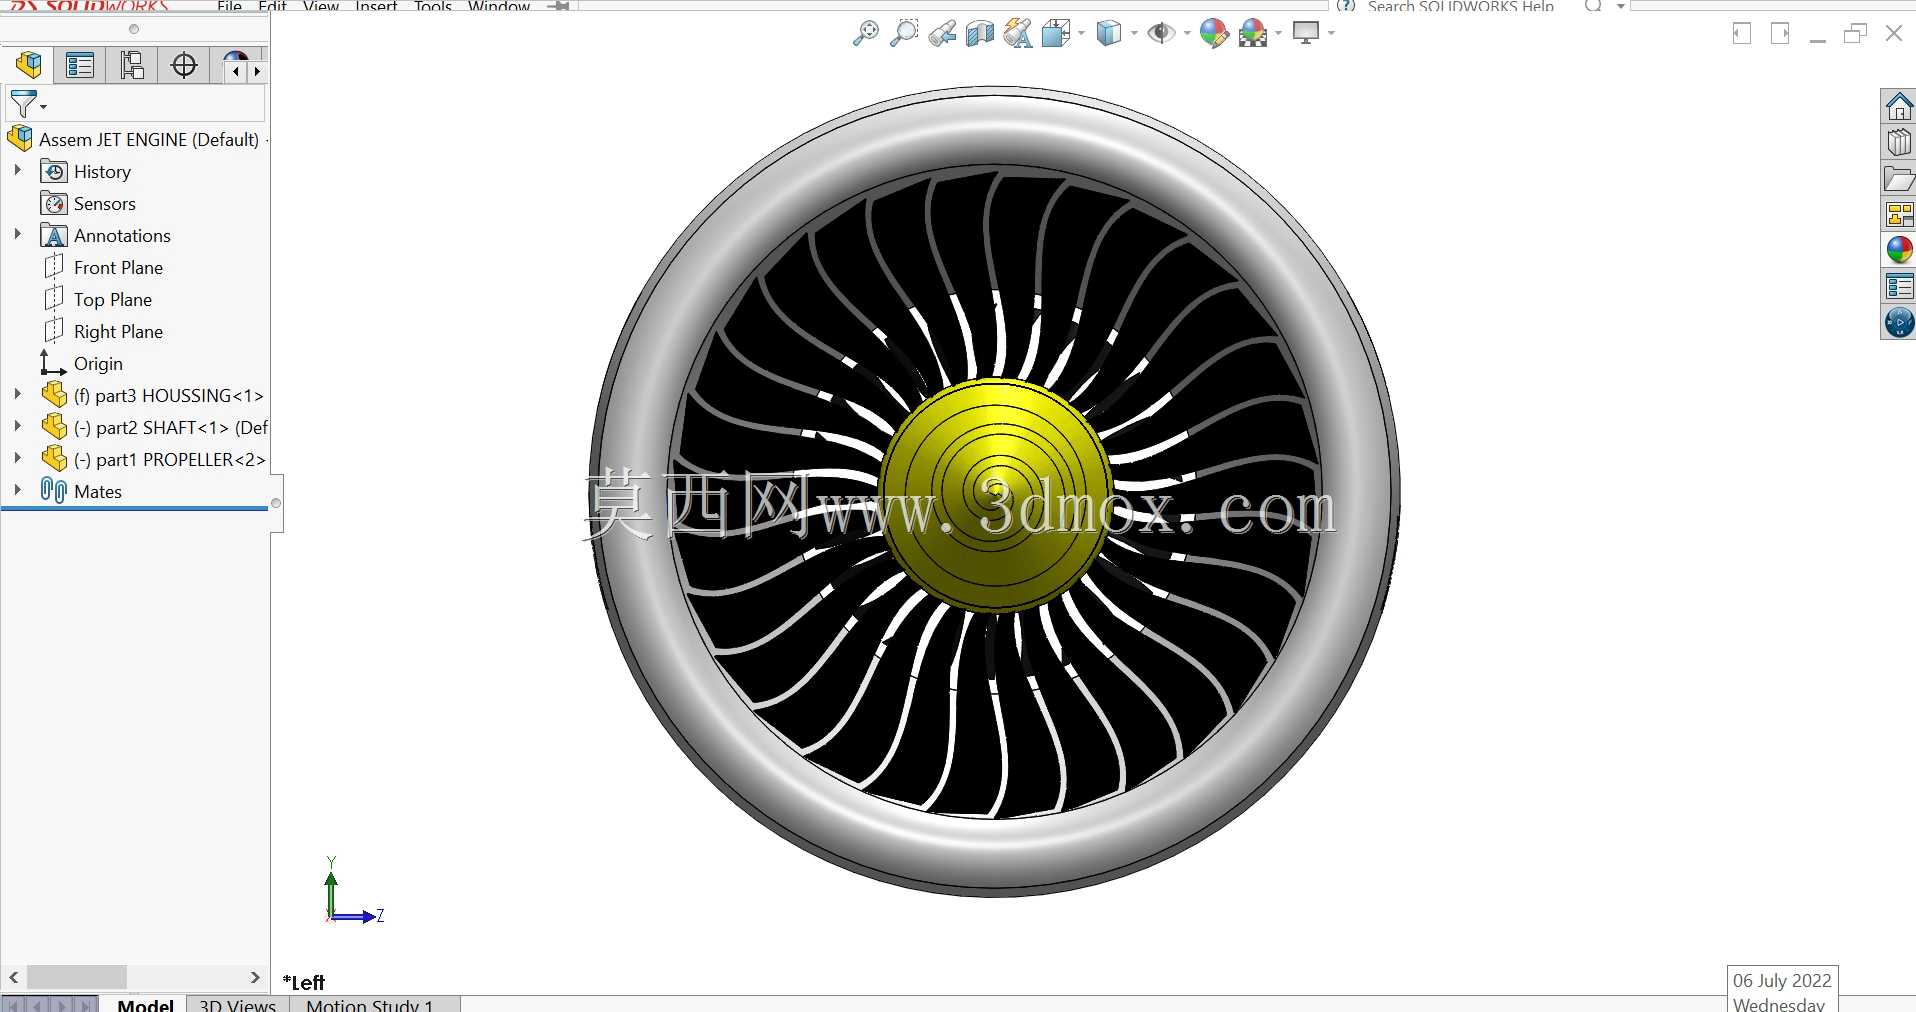Select the Origin item
The width and height of the screenshot is (1916, 1012).
click(98, 363)
